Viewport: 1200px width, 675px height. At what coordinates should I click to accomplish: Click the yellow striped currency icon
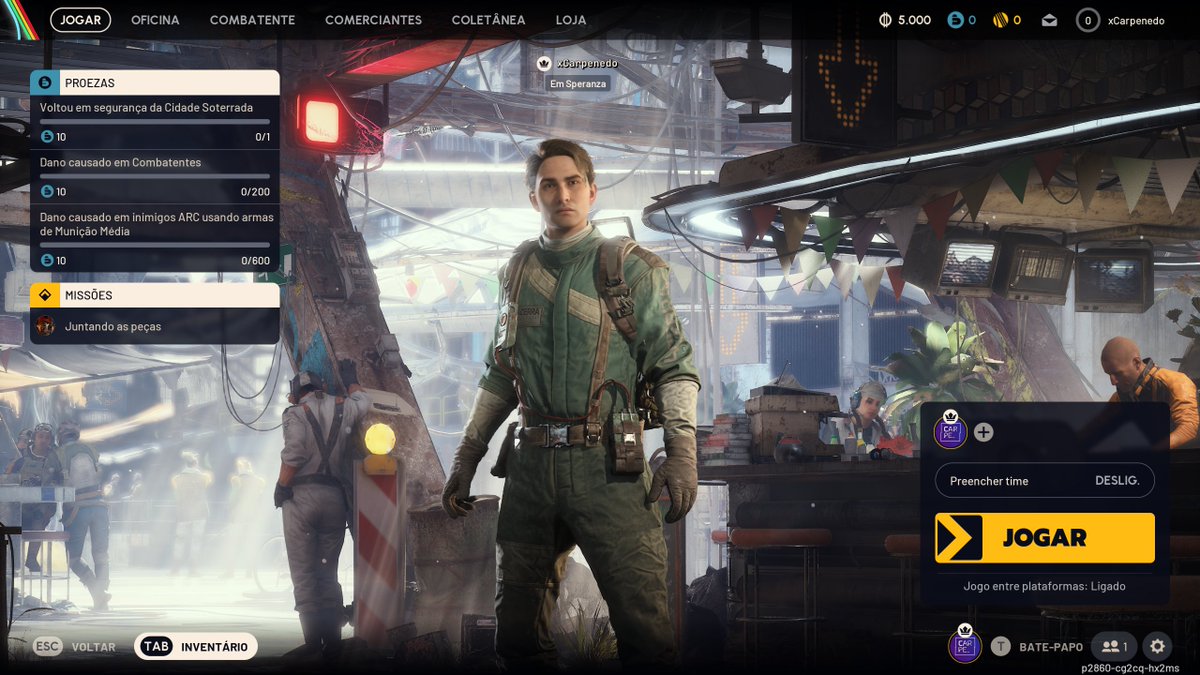(x=1000, y=20)
